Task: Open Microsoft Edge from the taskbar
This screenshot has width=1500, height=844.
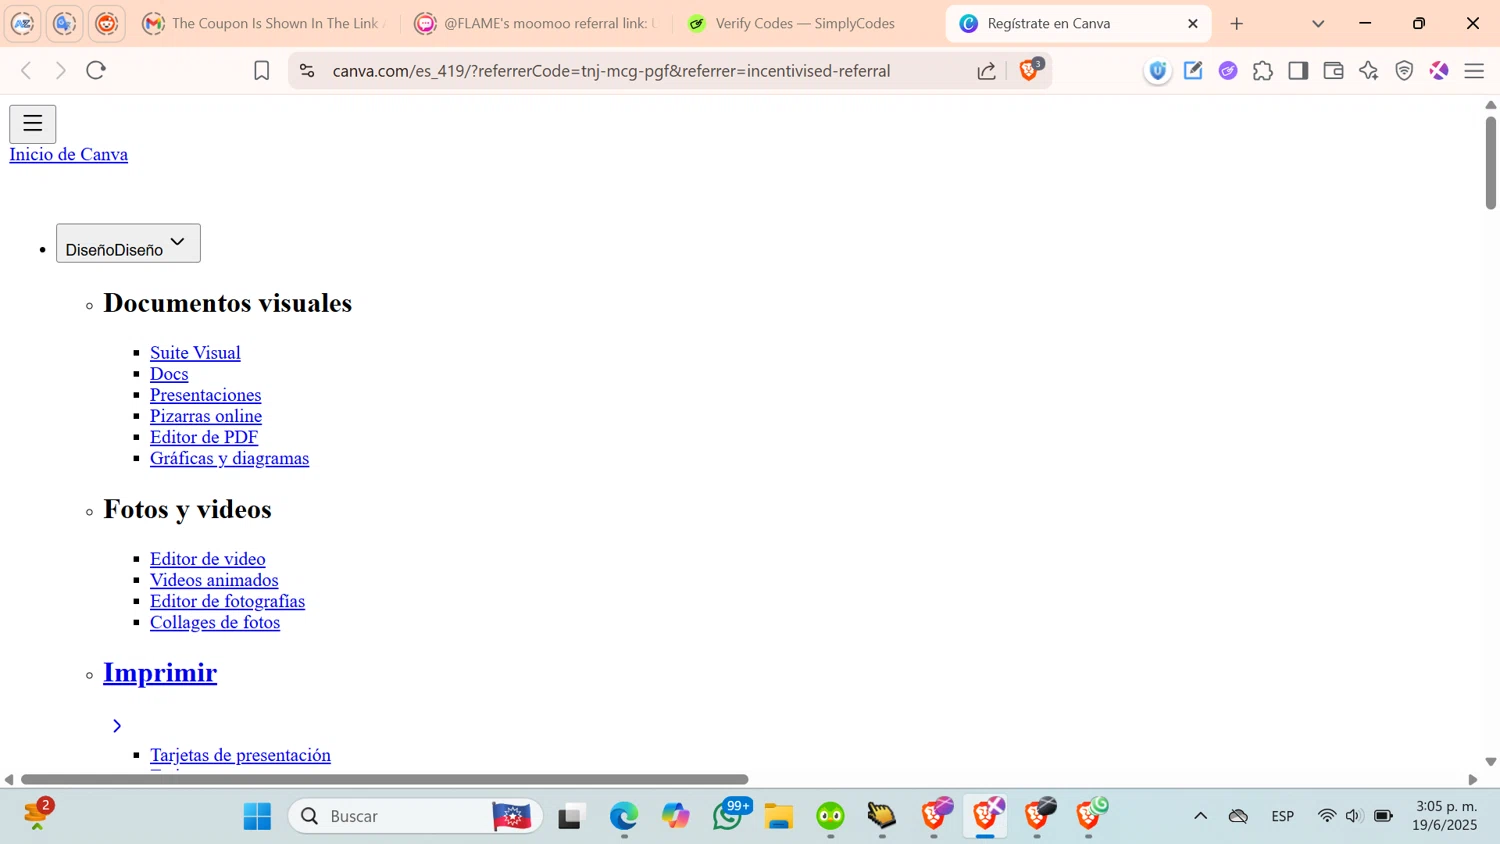Action: pyautogui.click(x=624, y=816)
